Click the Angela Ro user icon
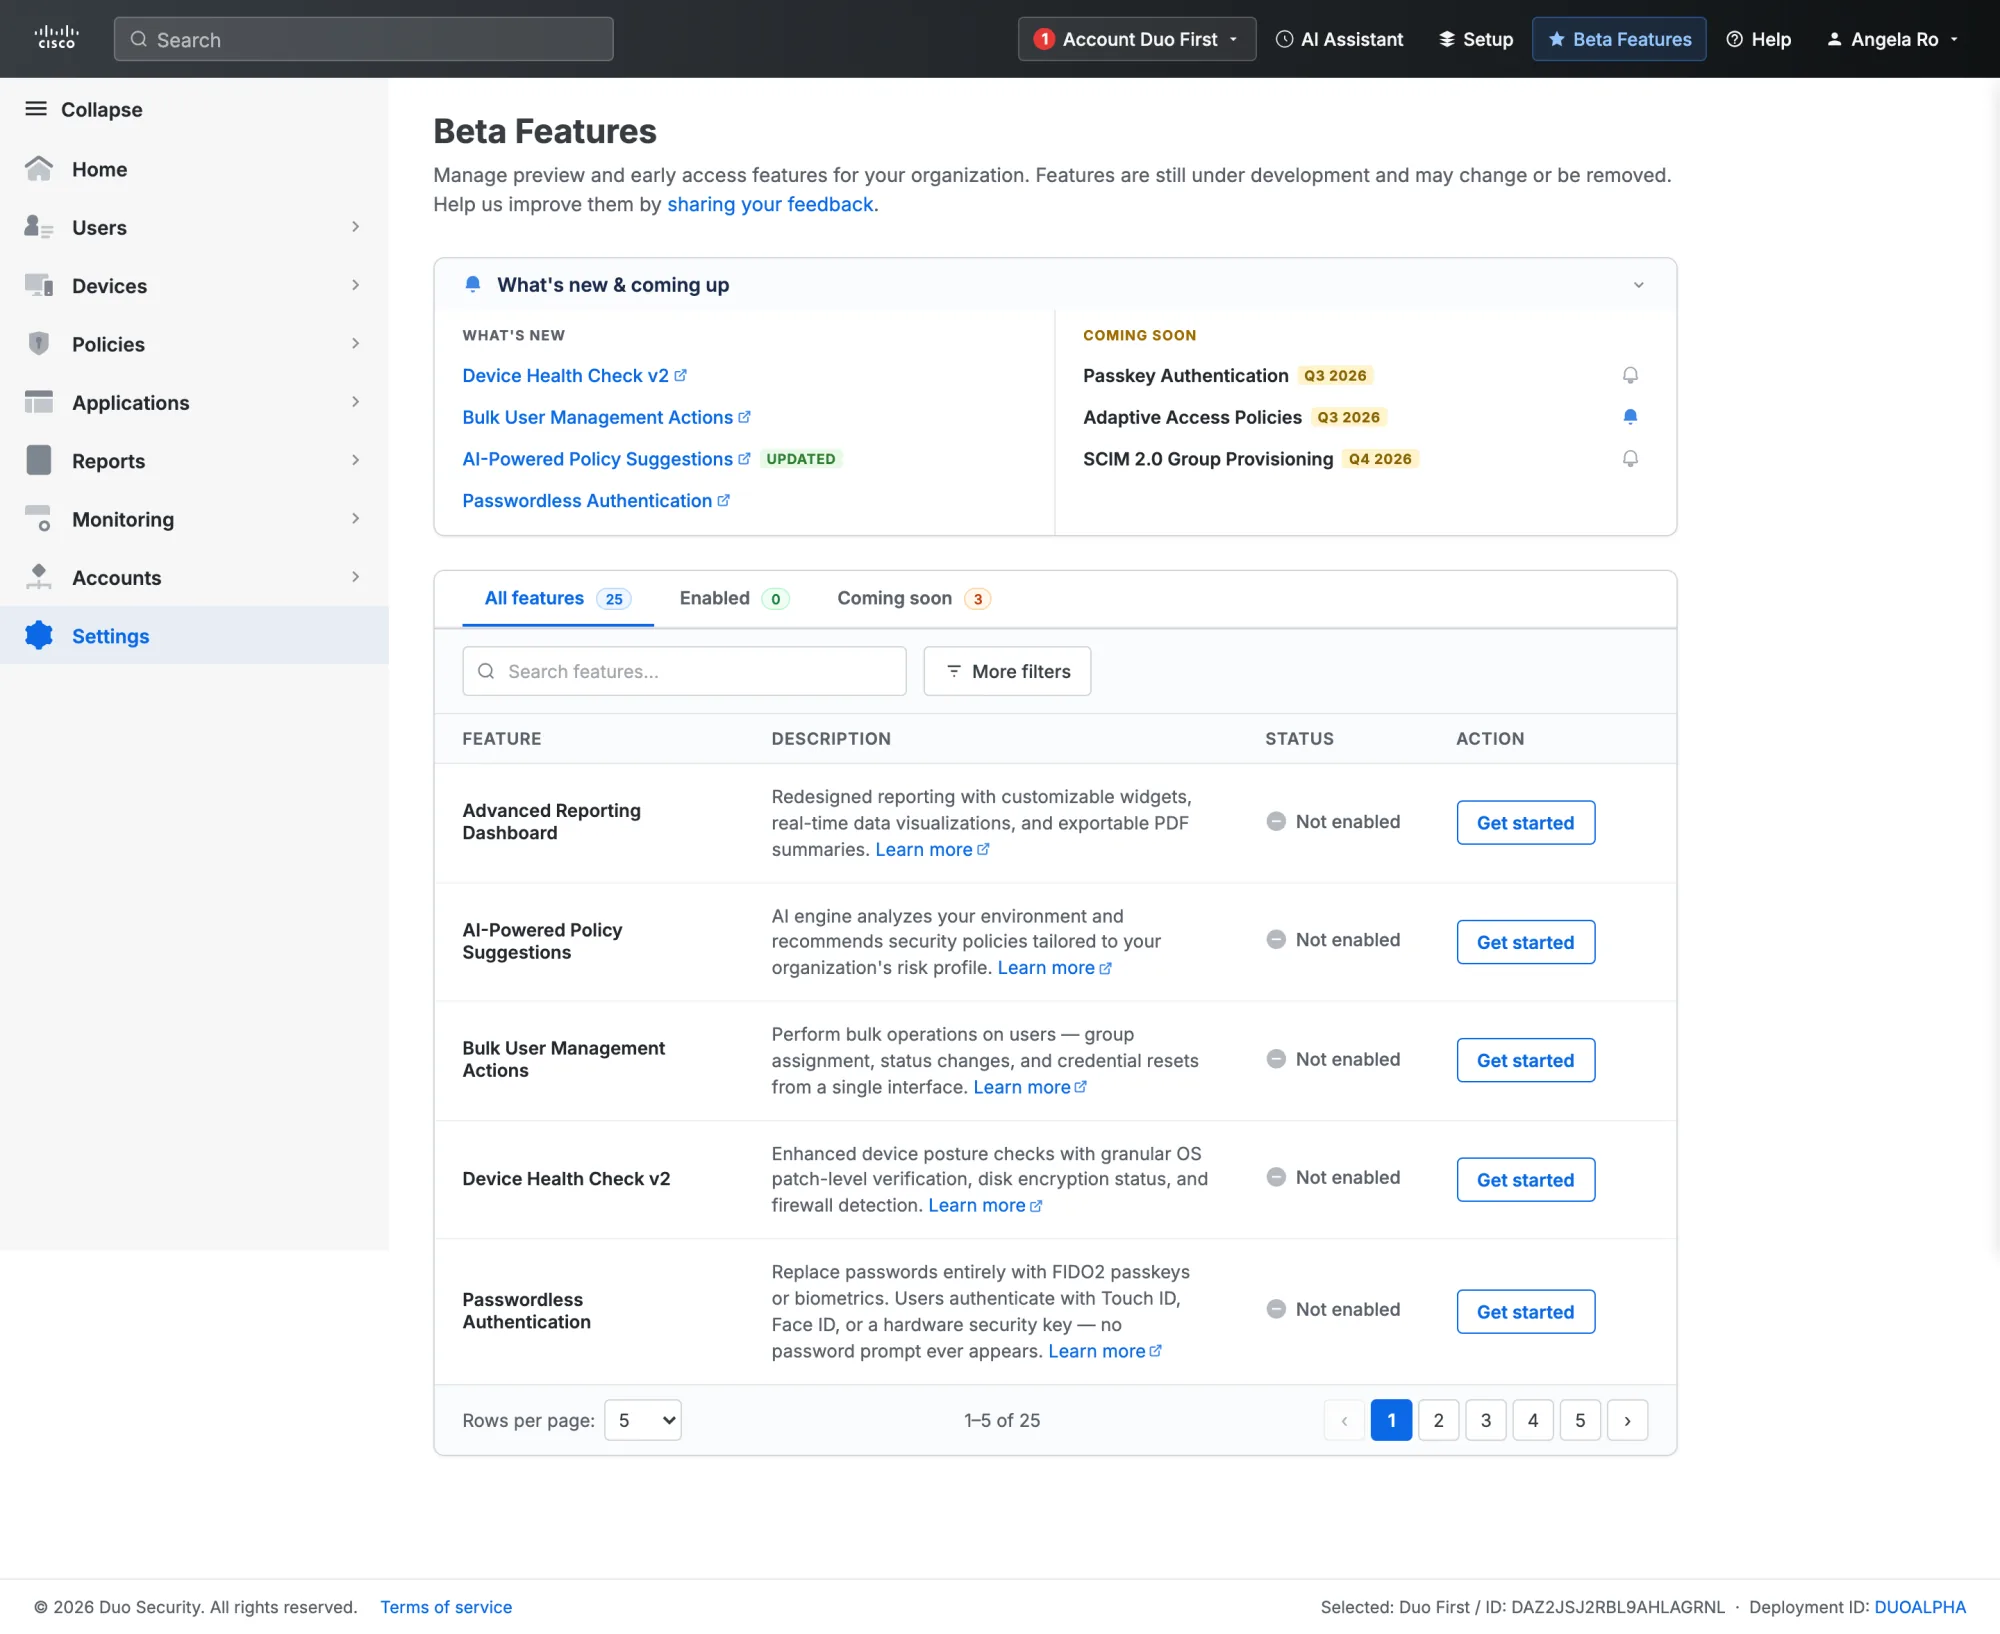The width and height of the screenshot is (2000, 1634). click(x=1835, y=39)
